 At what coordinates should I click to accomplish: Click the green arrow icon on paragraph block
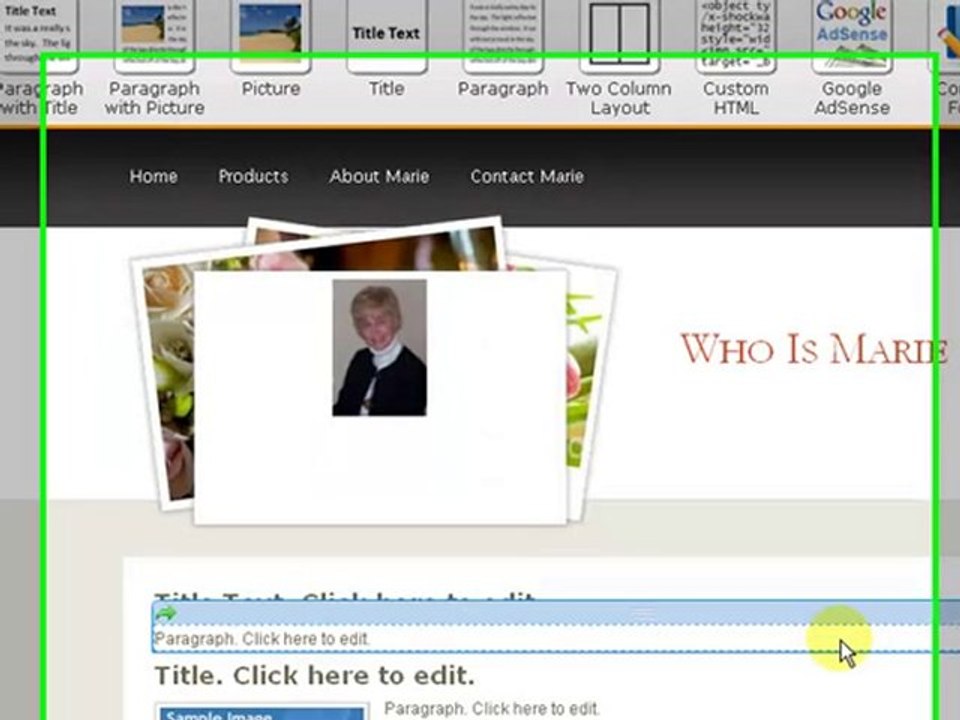(165, 613)
